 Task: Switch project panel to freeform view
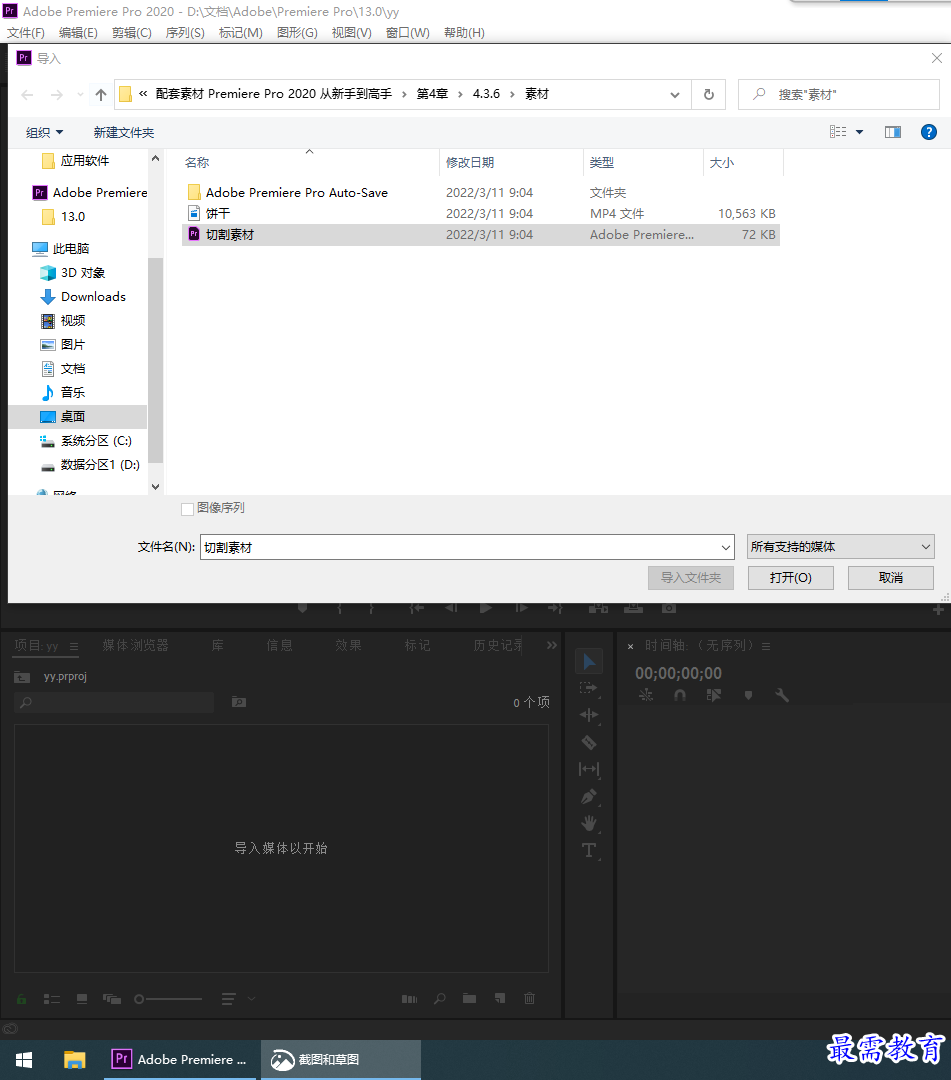click(x=112, y=999)
